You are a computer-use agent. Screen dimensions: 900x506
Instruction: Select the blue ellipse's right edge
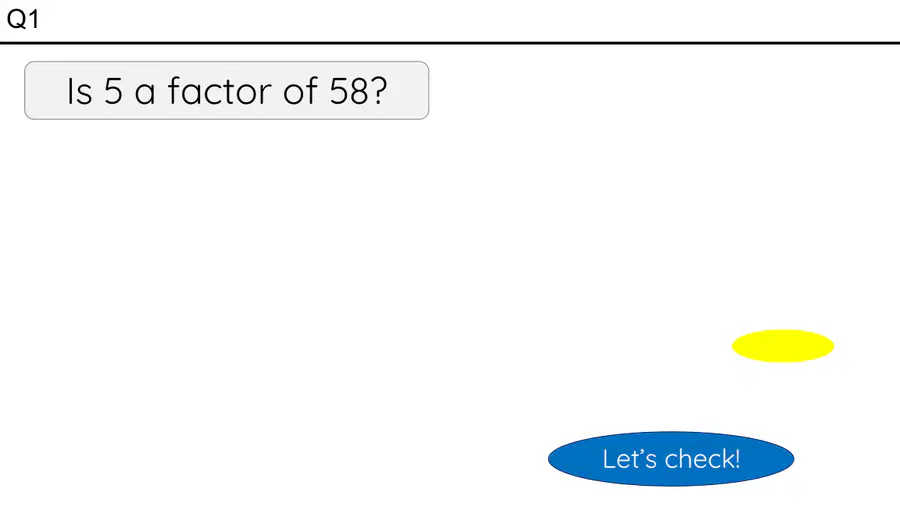[793, 459]
